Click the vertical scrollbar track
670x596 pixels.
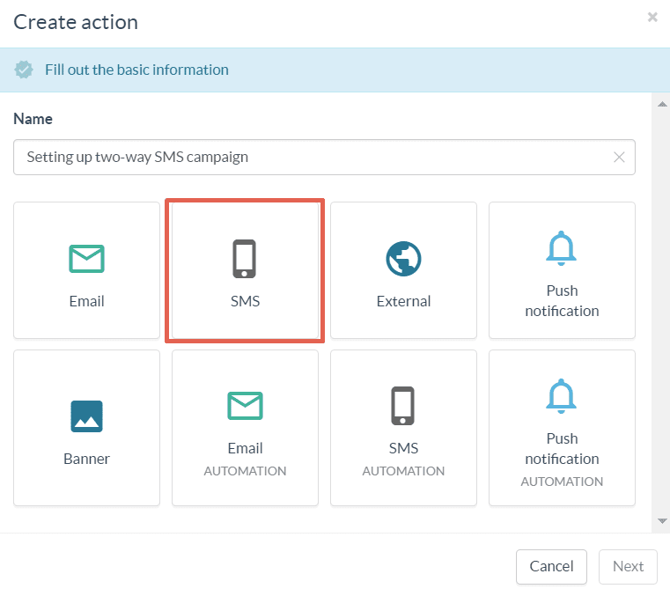(661, 310)
